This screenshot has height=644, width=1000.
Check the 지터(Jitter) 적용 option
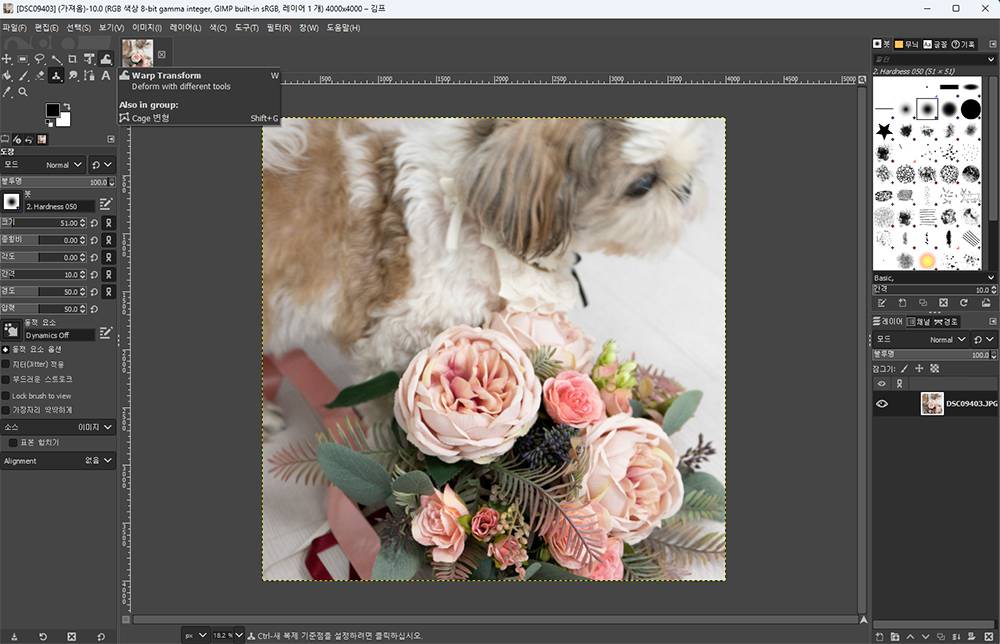pos(7,364)
